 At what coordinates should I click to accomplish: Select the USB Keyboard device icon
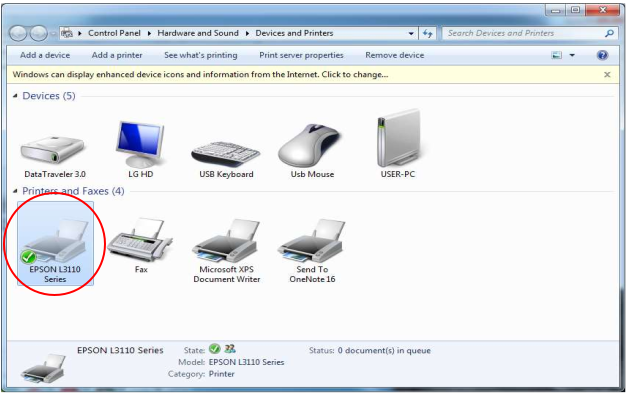click(226, 153)
